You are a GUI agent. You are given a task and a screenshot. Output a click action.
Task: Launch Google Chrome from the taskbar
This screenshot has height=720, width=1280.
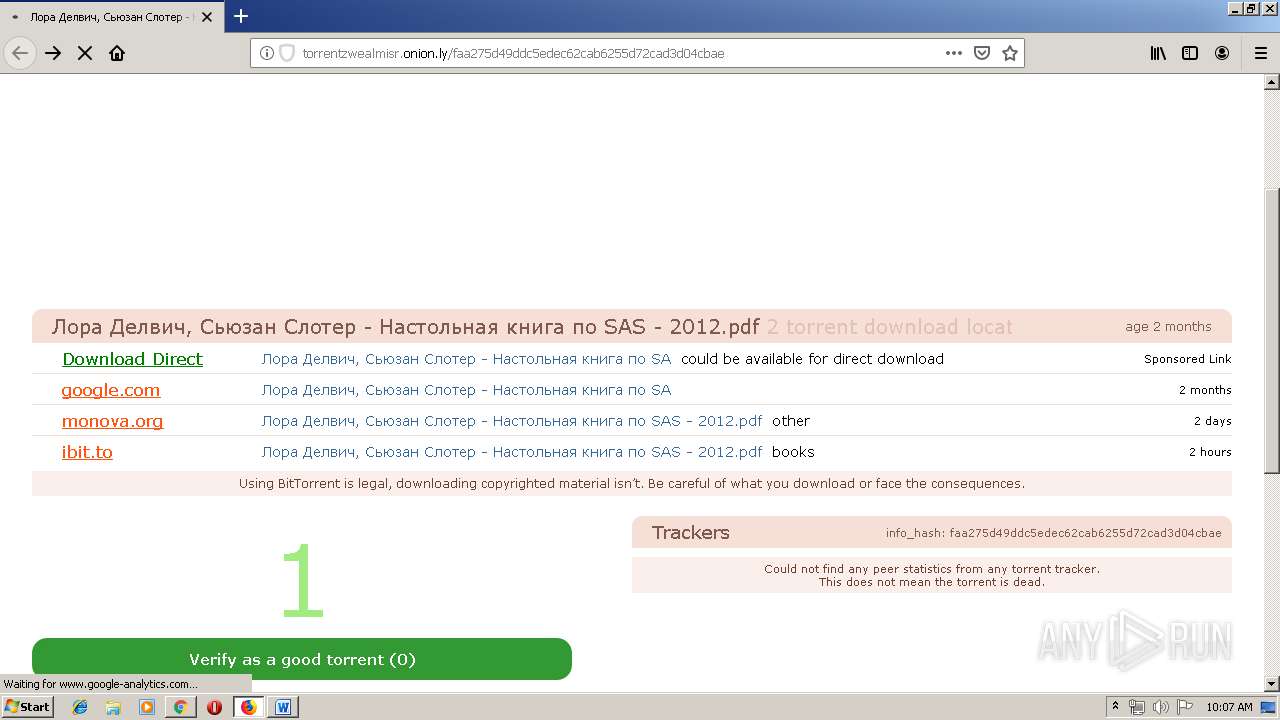coord(180,707)
